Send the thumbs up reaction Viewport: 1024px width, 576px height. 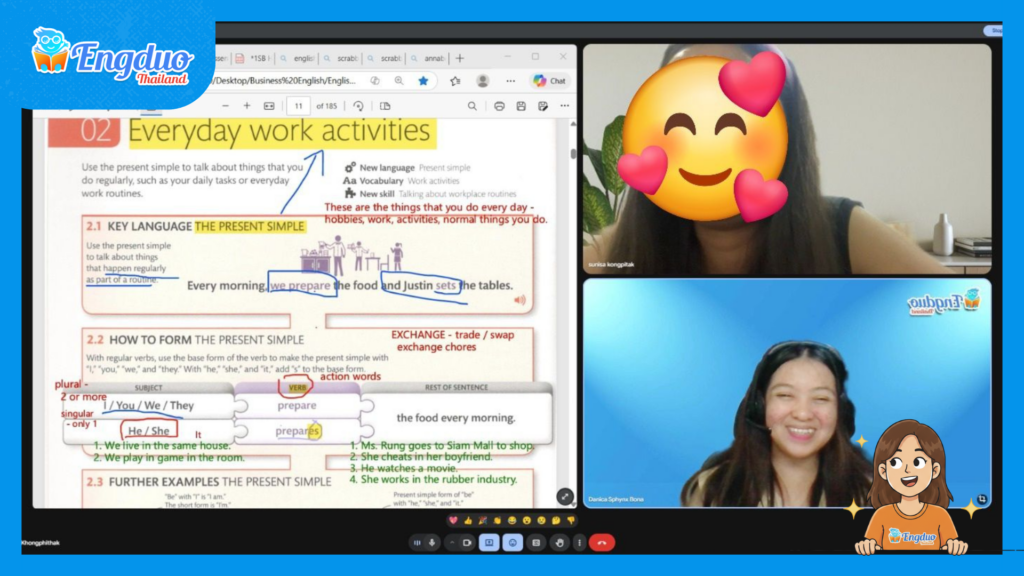[x=468, y=520]
